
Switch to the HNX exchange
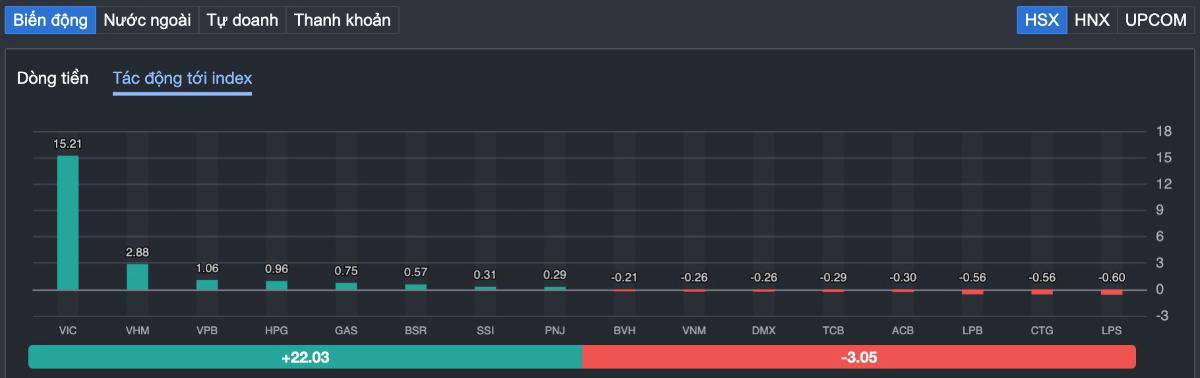click(x=1092, y=20)
